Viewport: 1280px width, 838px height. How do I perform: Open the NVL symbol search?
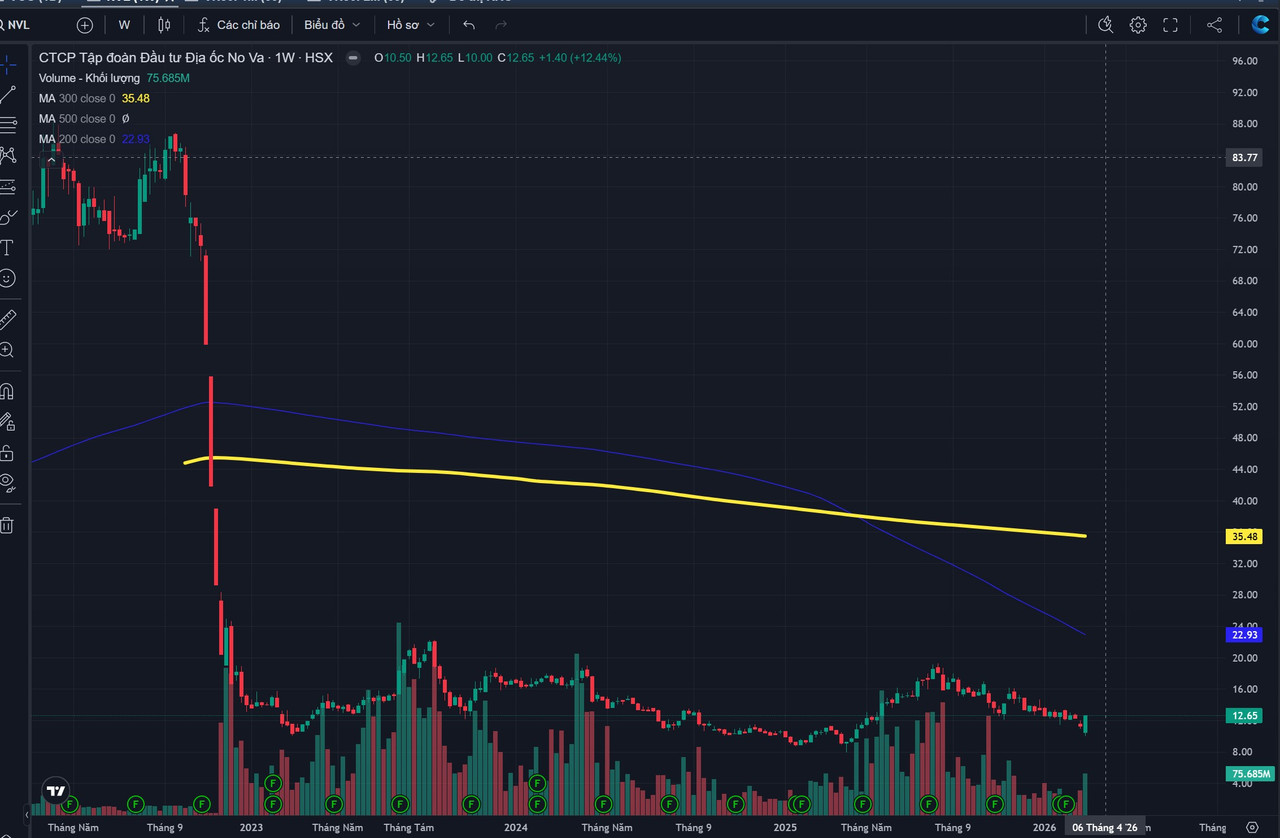pyautogui.click(x=18, y=25)
